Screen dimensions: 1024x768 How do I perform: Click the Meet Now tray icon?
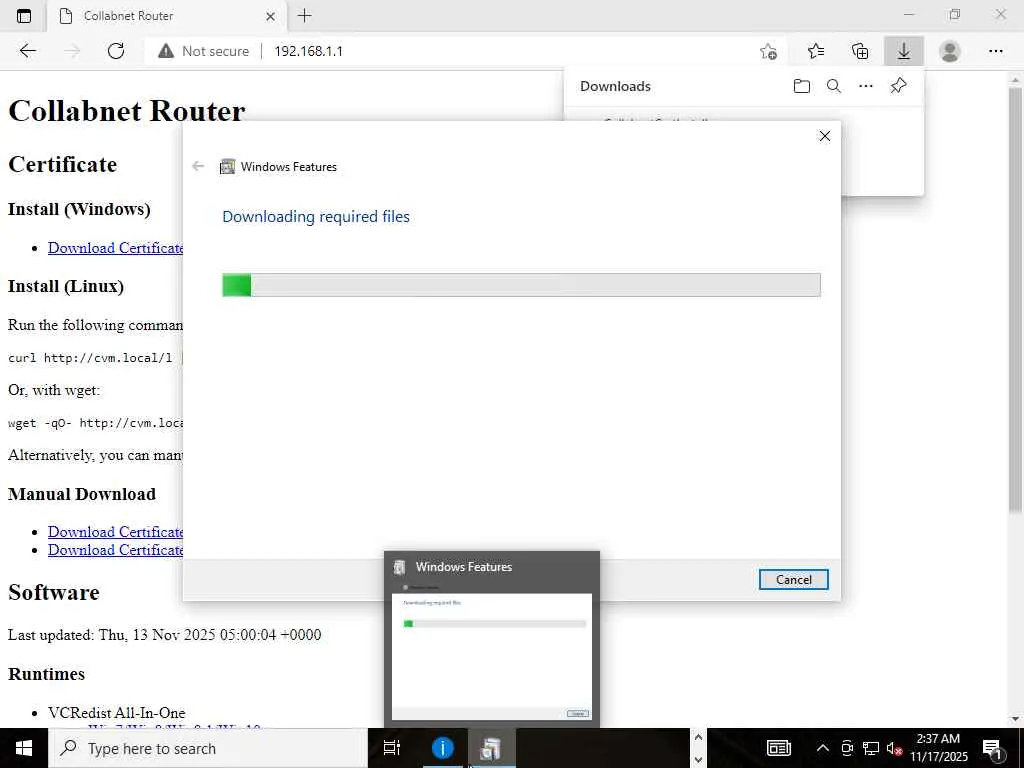tap(847, 748)
